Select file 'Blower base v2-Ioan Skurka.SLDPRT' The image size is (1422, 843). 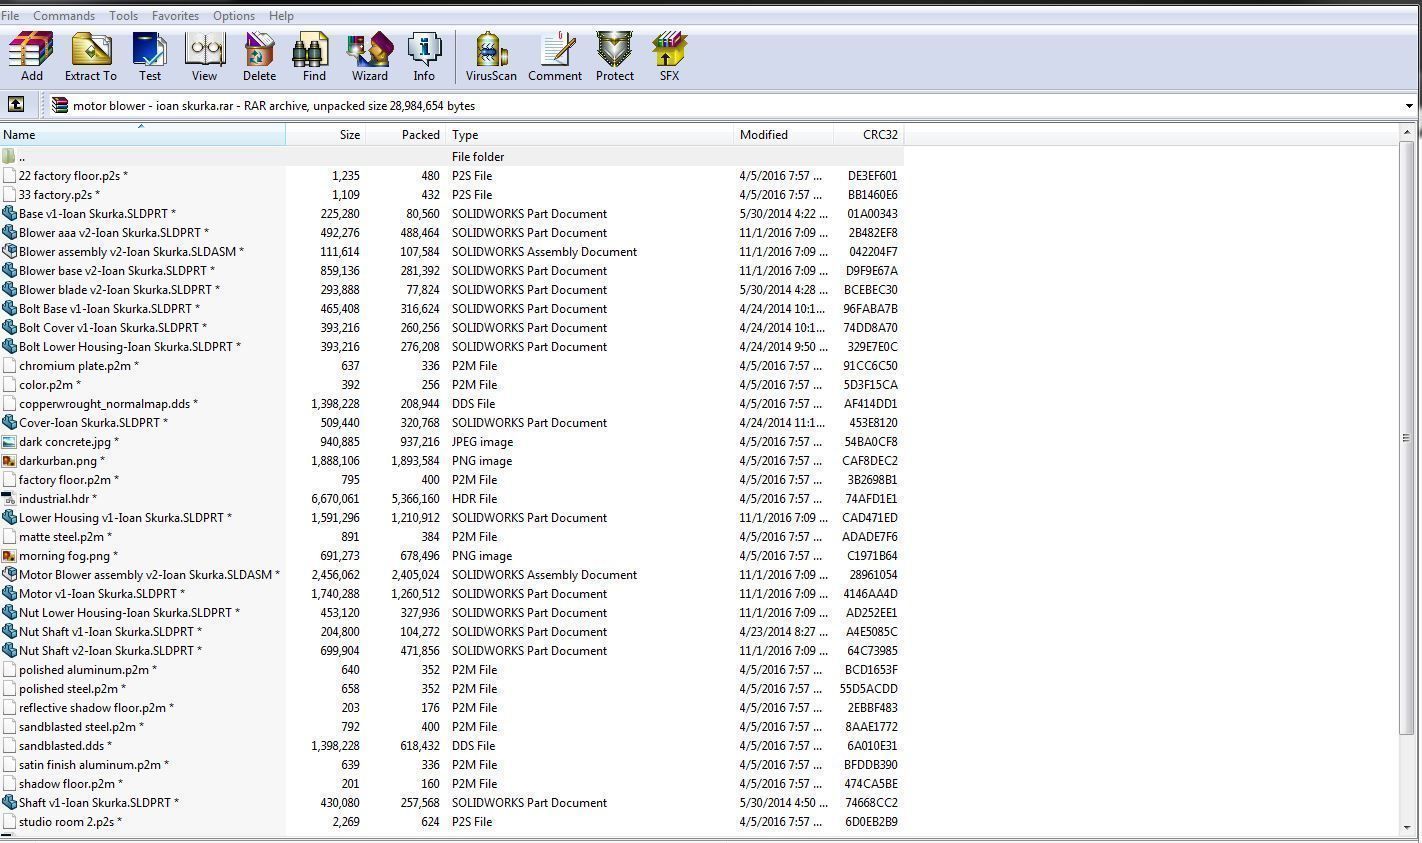coord(116,270)
